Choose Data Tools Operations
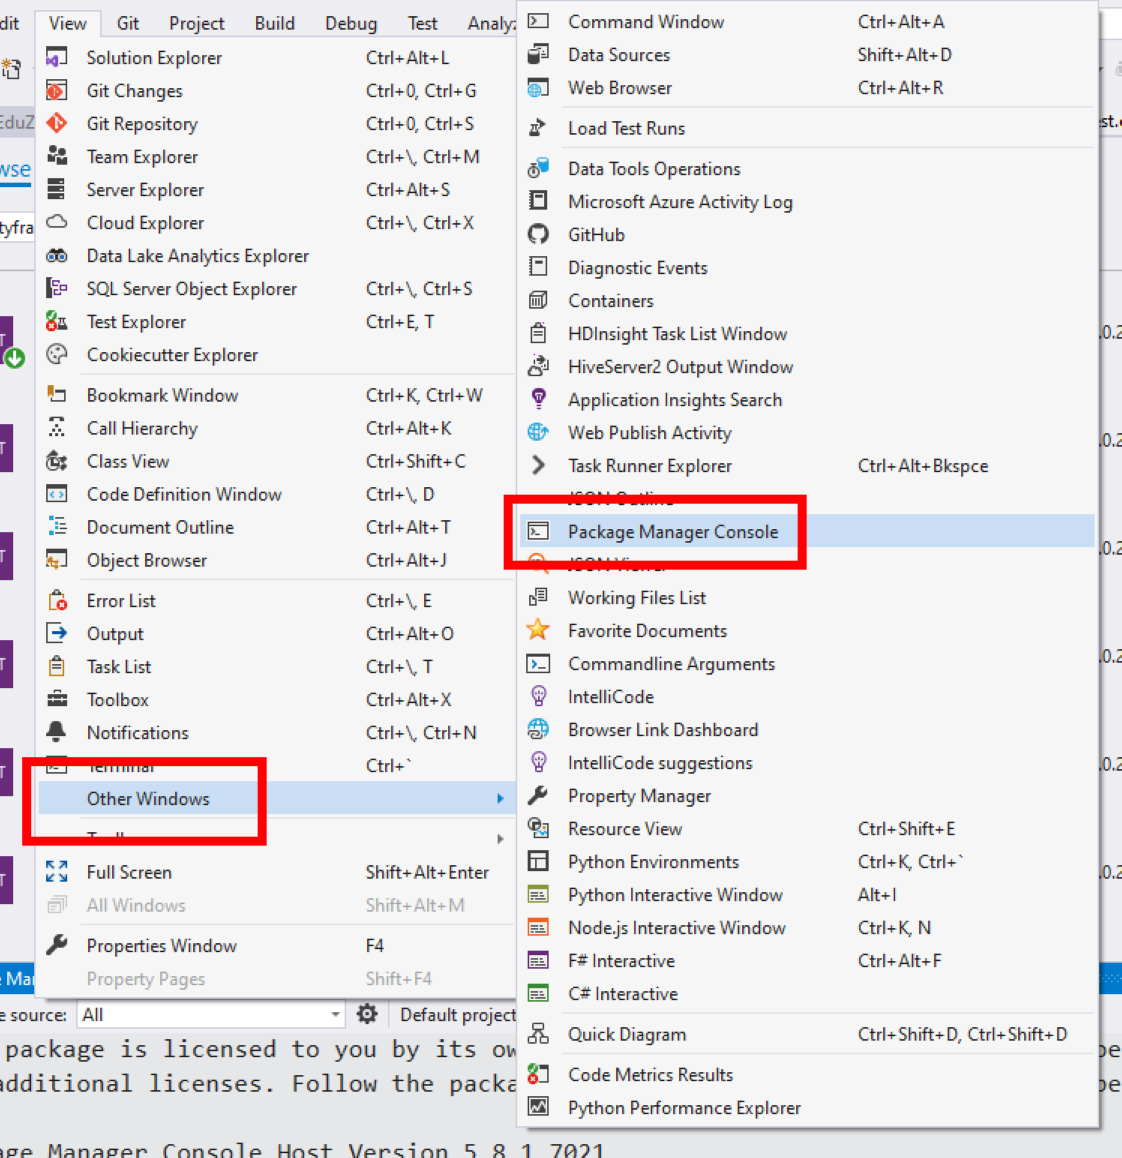The width and height of the screenshot is (1122, 1158). [x=807, y=168]
